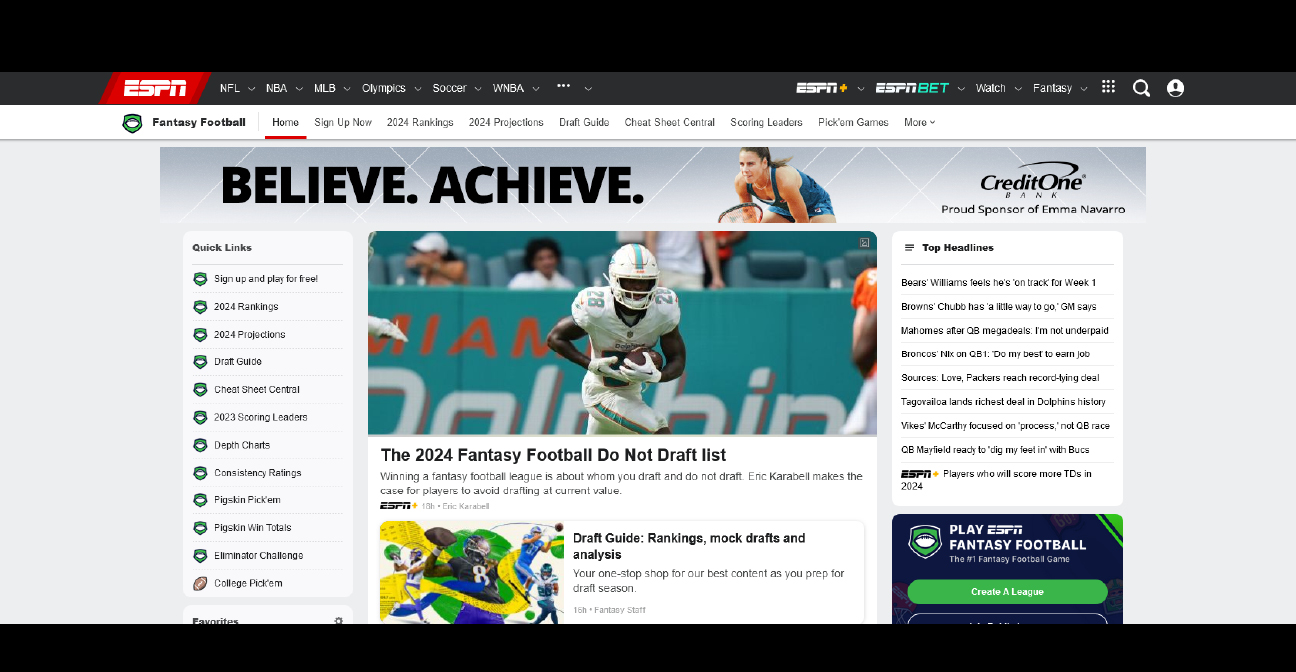Open 'Pick'em Games' in the sub-navigation

[x=853, y=123]
